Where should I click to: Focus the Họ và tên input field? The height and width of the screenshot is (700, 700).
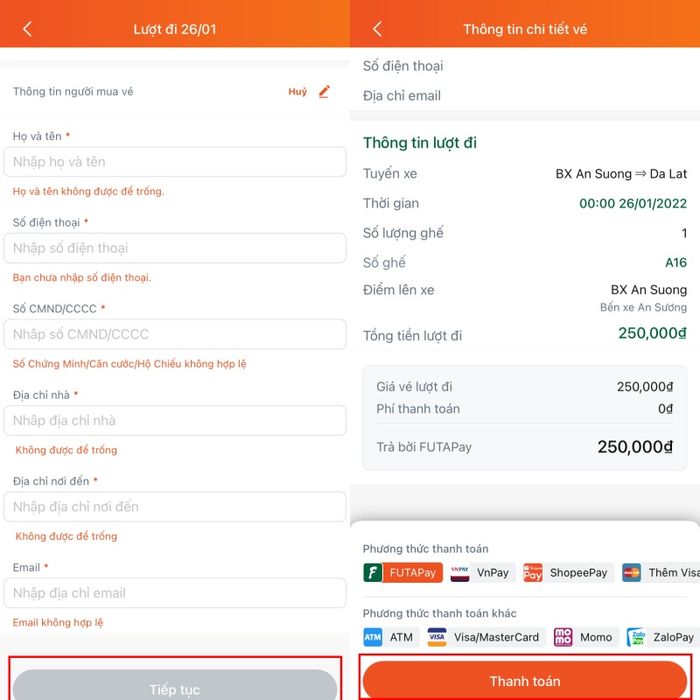(x=175, y=162)
